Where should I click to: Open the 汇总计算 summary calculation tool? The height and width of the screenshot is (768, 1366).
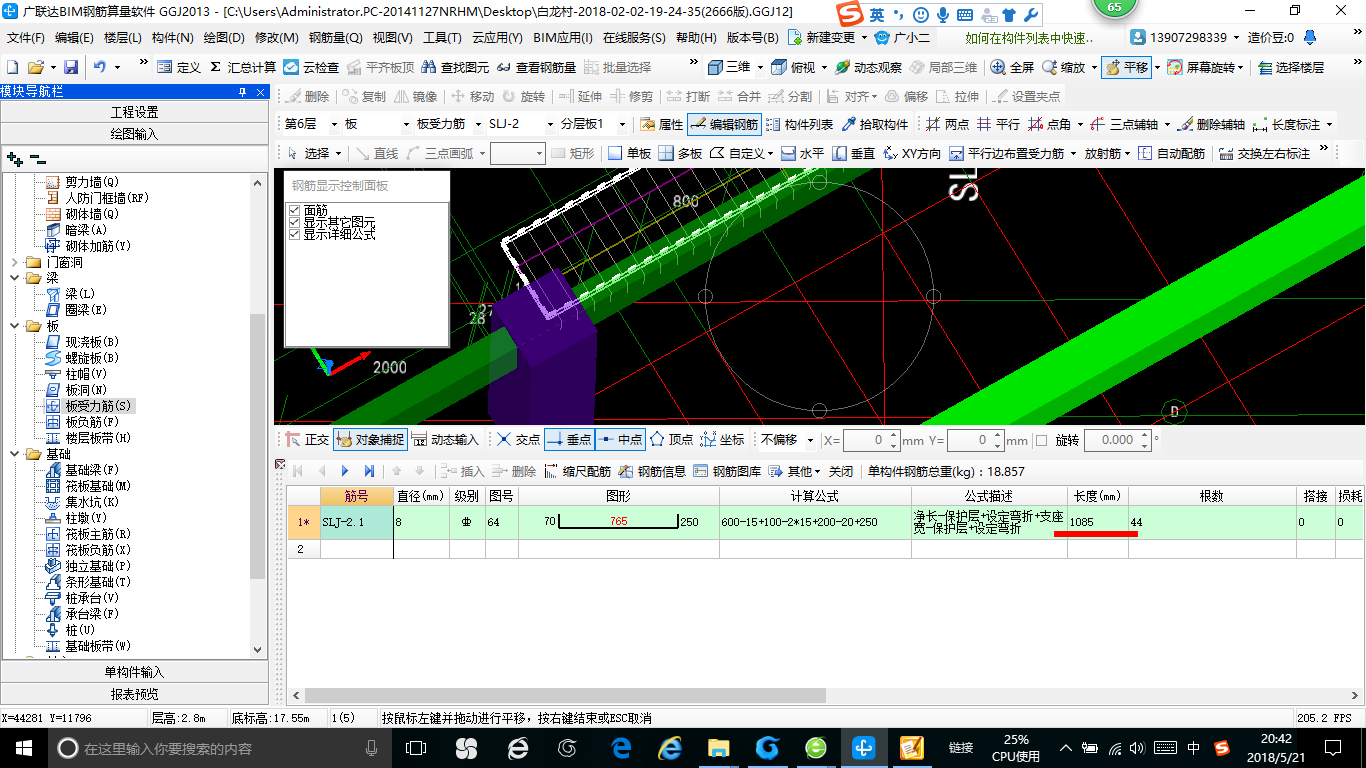point(242,67)
